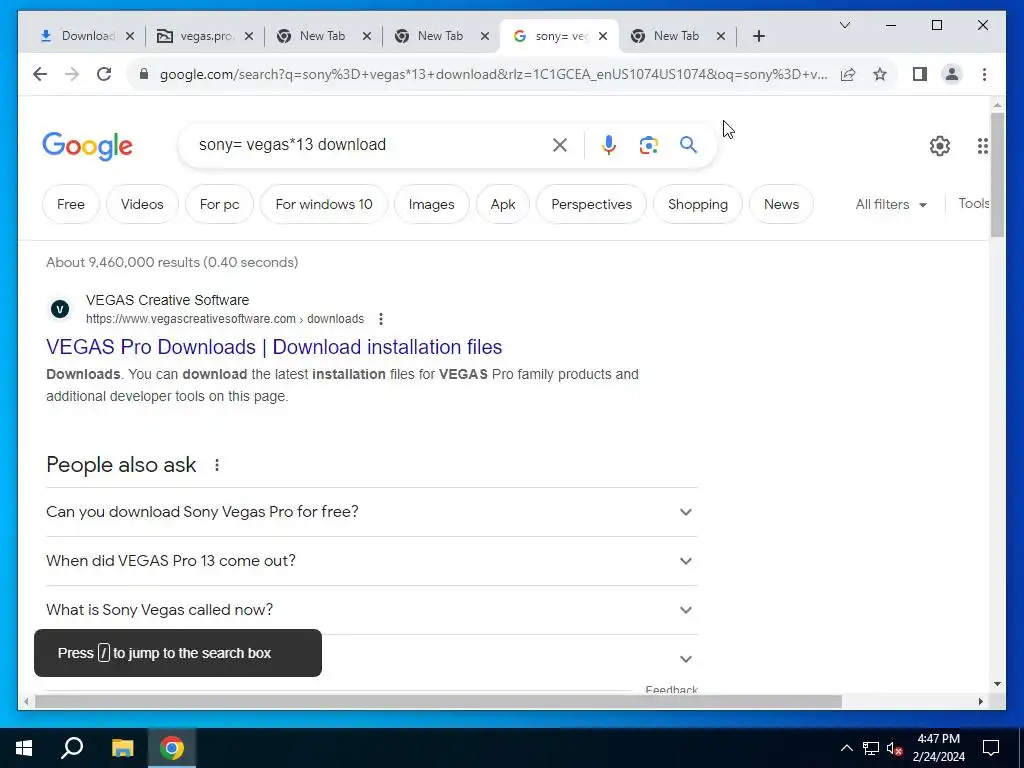Click the address bar URL
1024x768 pixels.
click(x=493, y=74)
